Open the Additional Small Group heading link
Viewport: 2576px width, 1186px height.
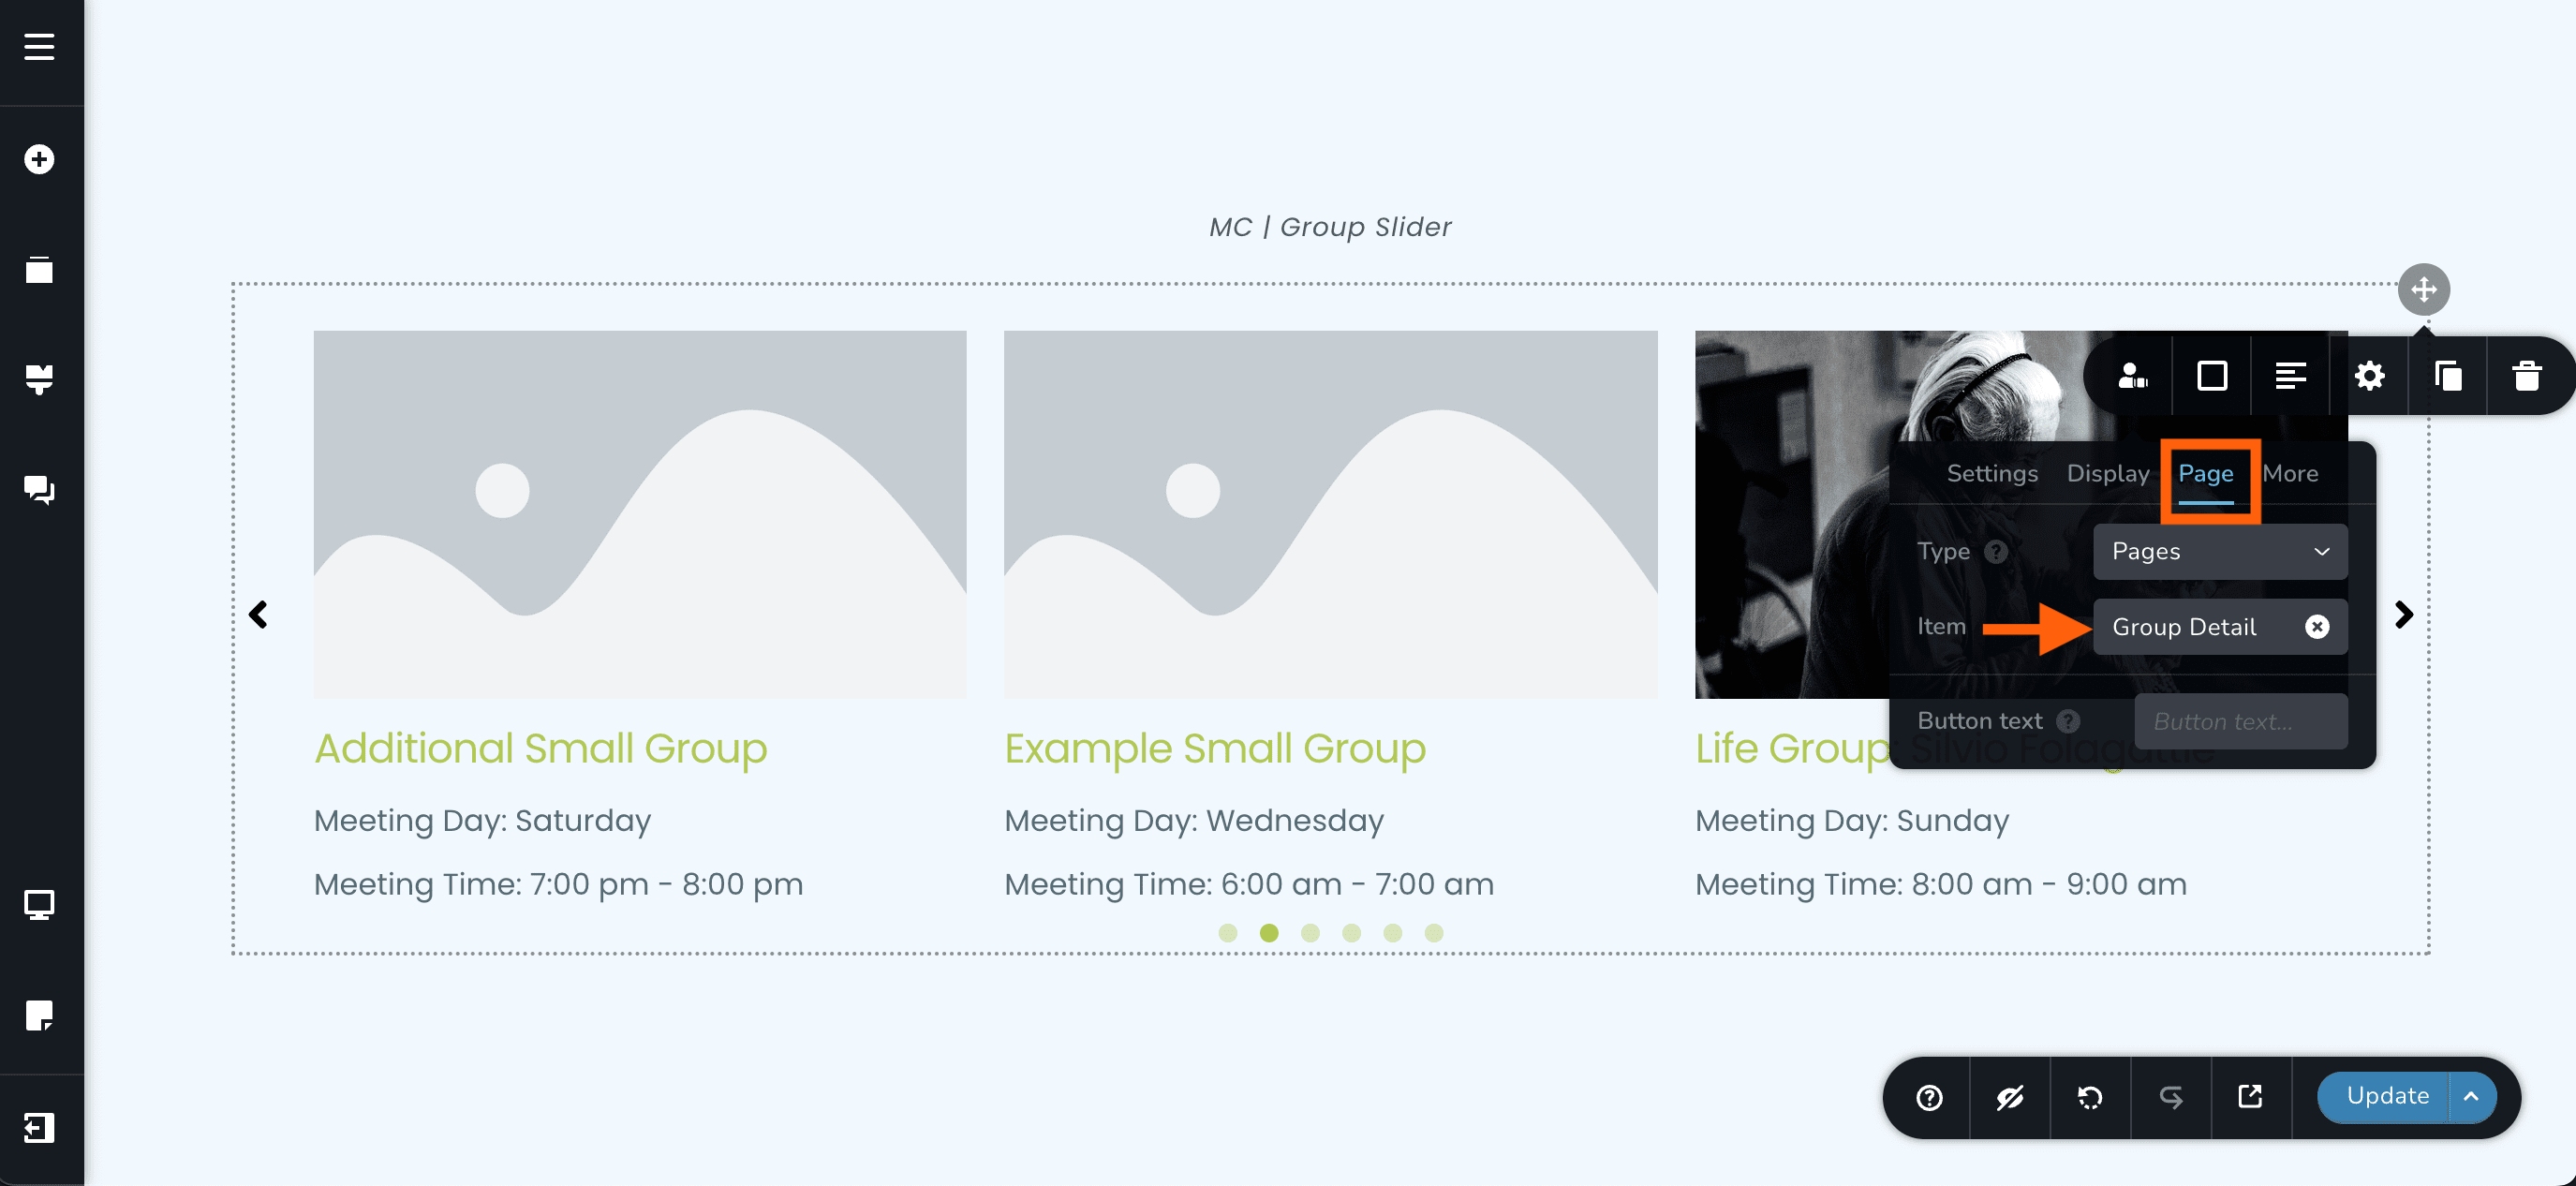[541, 748]
